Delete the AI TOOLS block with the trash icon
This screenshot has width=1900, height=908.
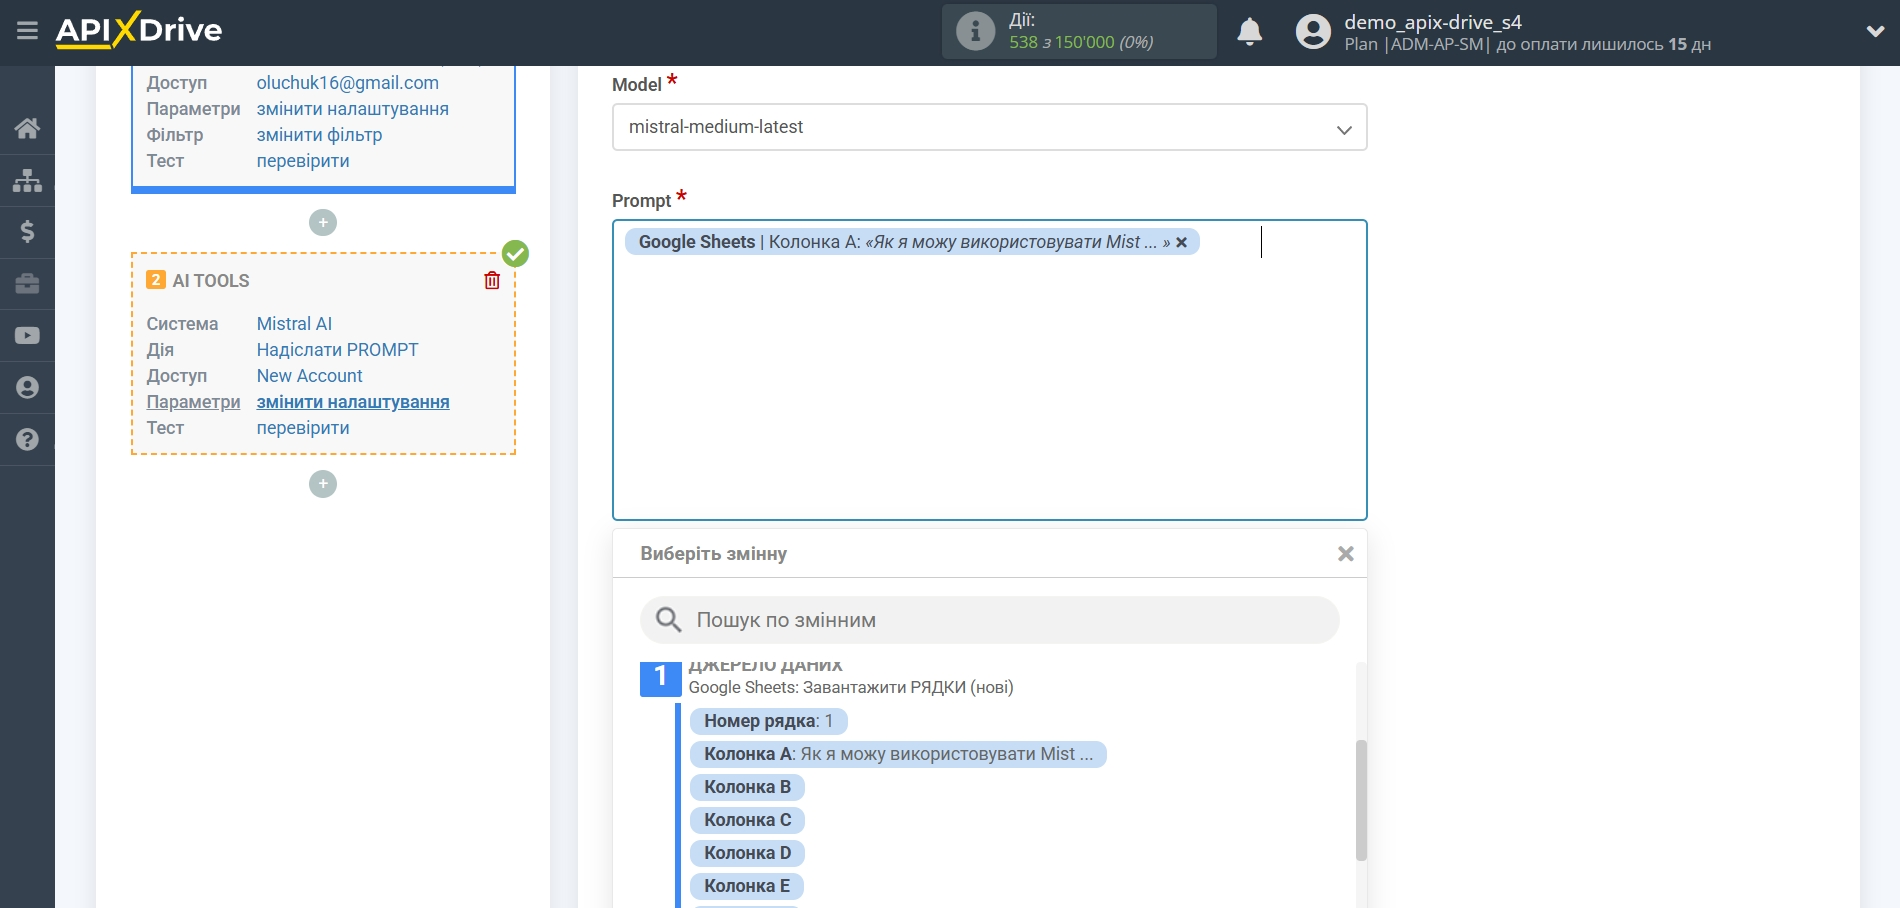492,281
